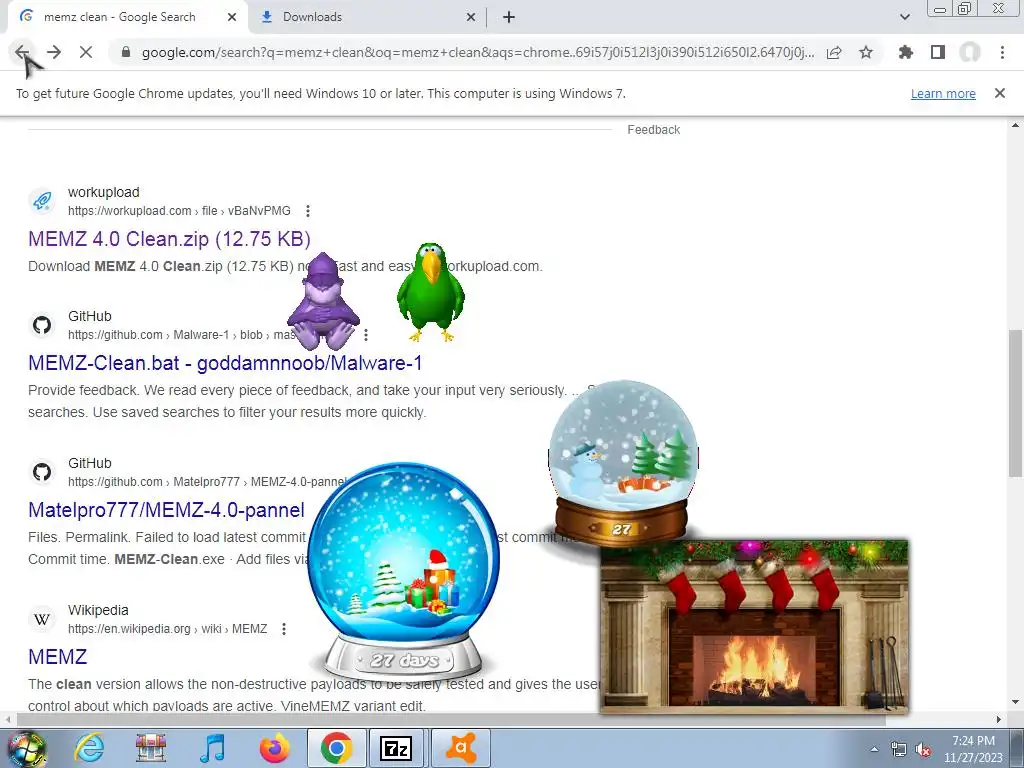The width and height of the screenshot is (1024, 768).
Task: Open a new tab with the plus button
Action: click(x=509, y=17)
